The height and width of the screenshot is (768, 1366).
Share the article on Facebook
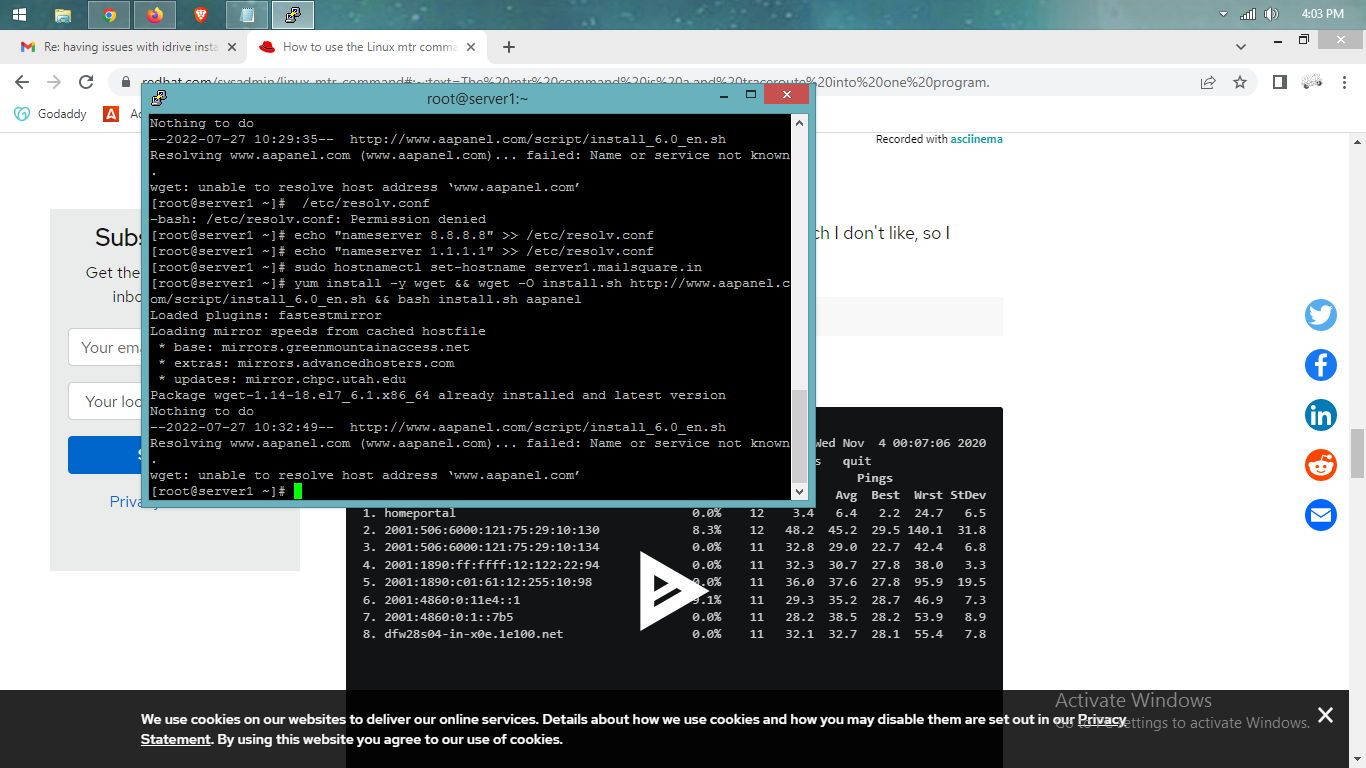(x=1321, y=365)
